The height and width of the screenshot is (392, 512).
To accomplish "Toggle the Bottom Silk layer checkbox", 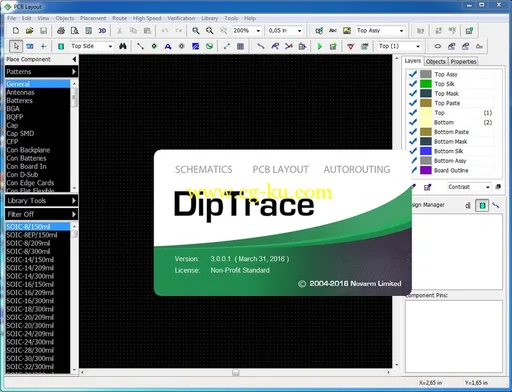I will pyautogui.click(x=413, y=151).
